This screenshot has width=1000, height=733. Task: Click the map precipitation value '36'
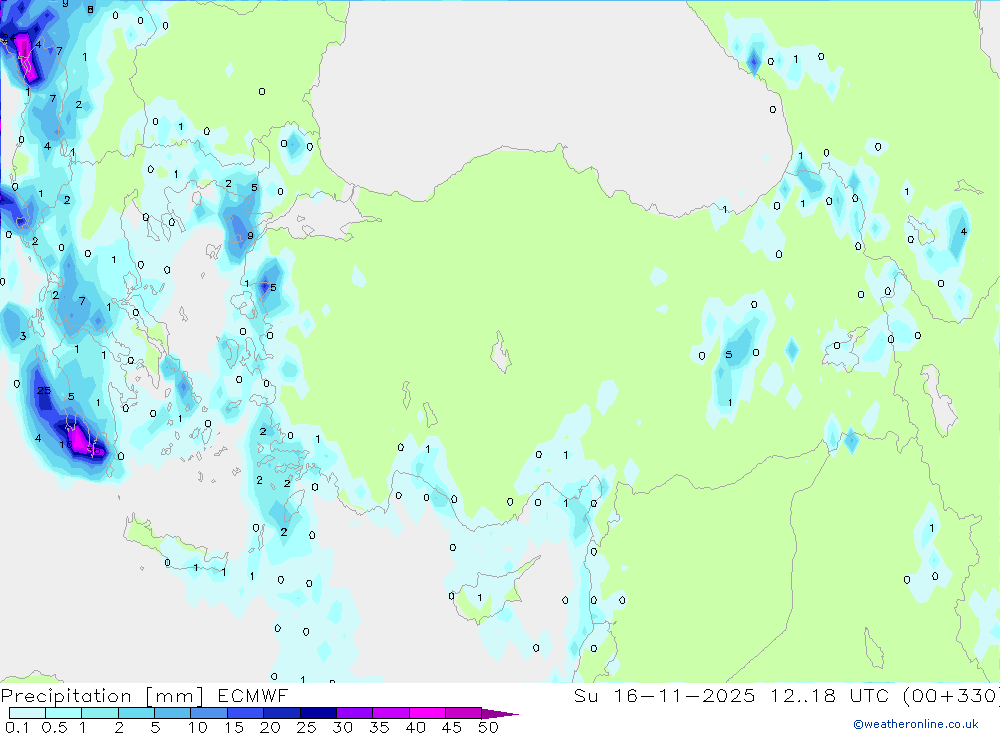pos(94,450)
